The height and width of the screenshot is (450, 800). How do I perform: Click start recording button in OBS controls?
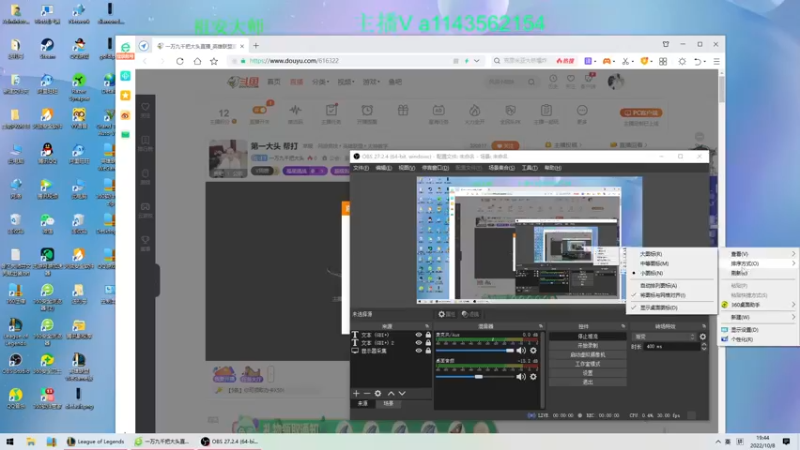pyautogui.click(x=588, y=345)
